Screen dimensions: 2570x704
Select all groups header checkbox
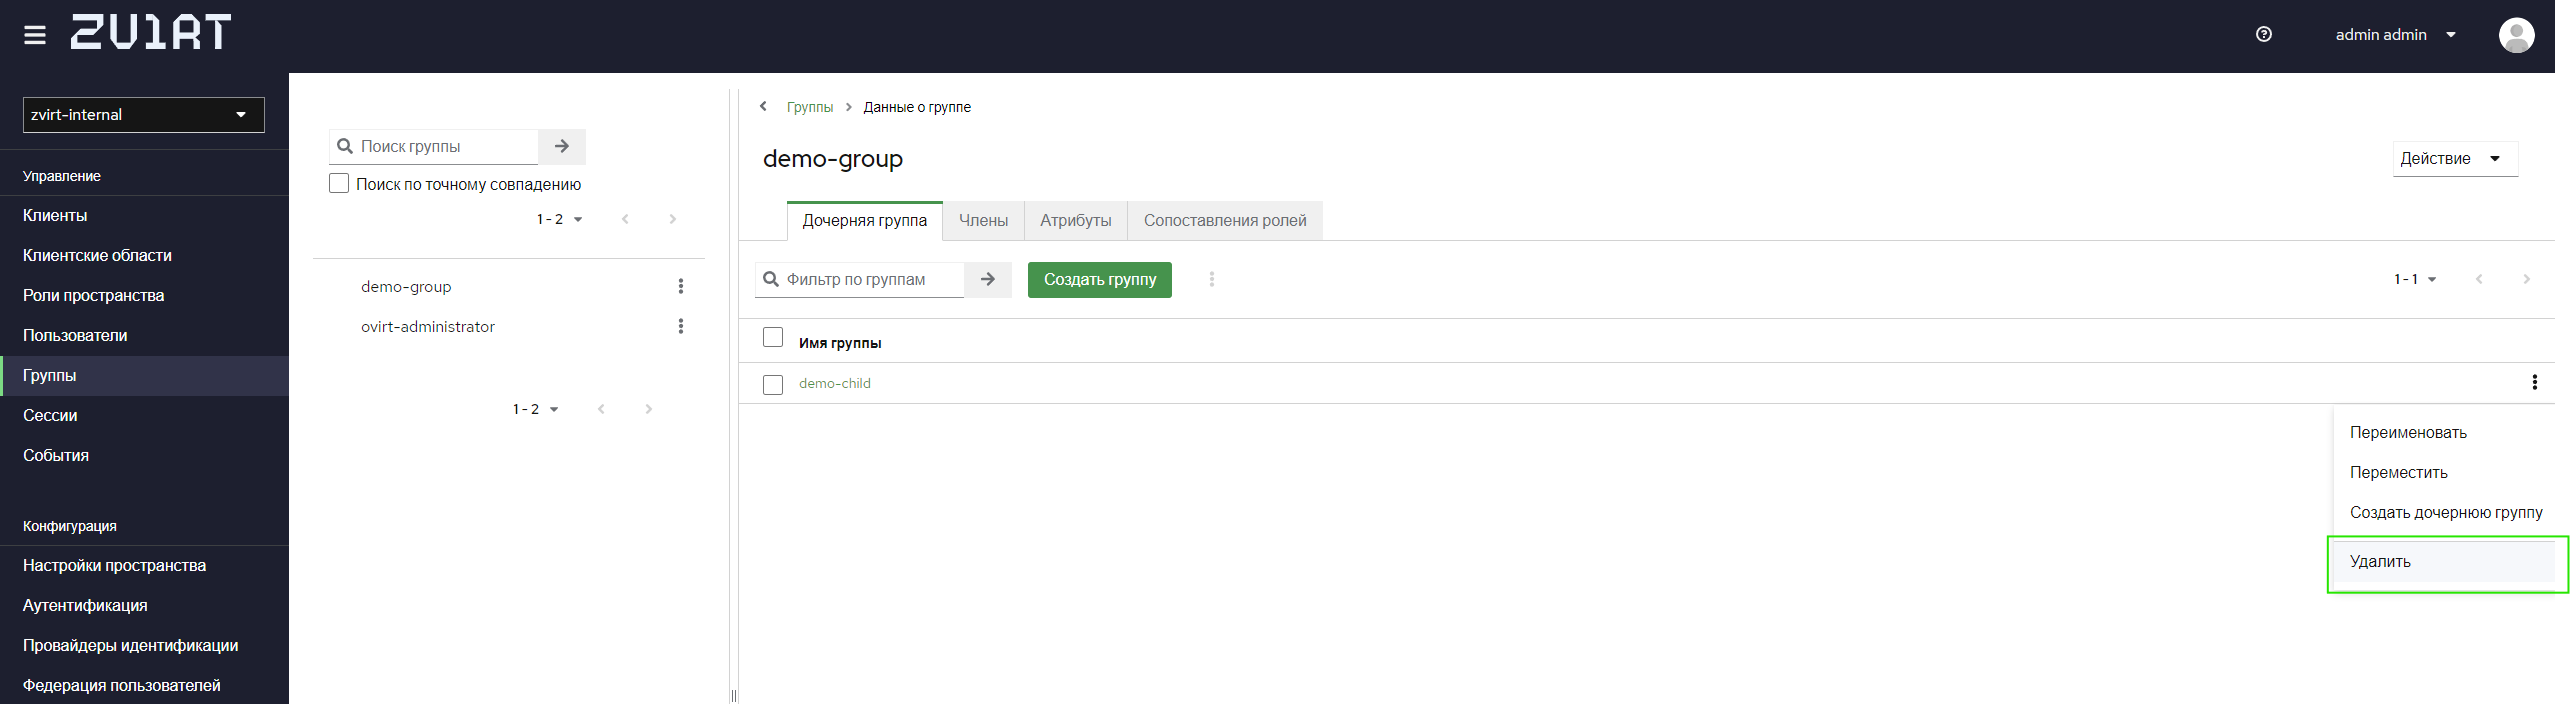click(x=773, y=337)
